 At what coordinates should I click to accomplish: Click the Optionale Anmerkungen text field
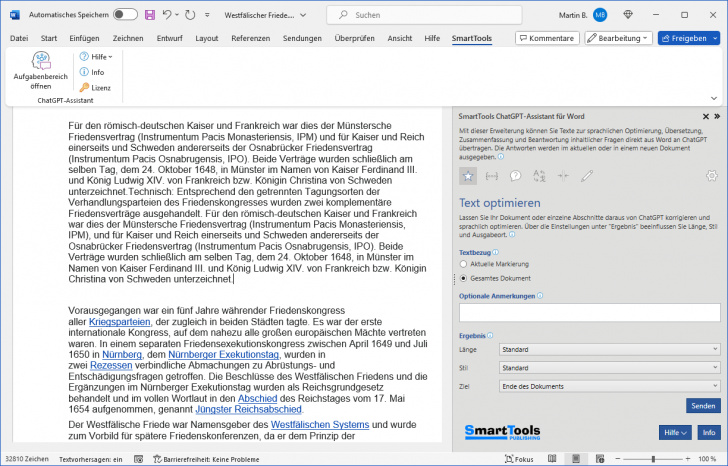589,312
